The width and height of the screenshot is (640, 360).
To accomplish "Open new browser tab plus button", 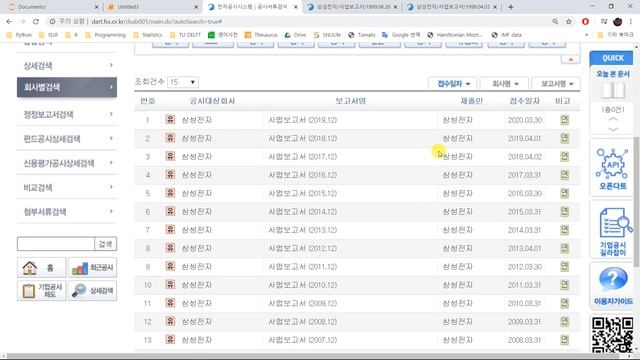I will (510, 7).
